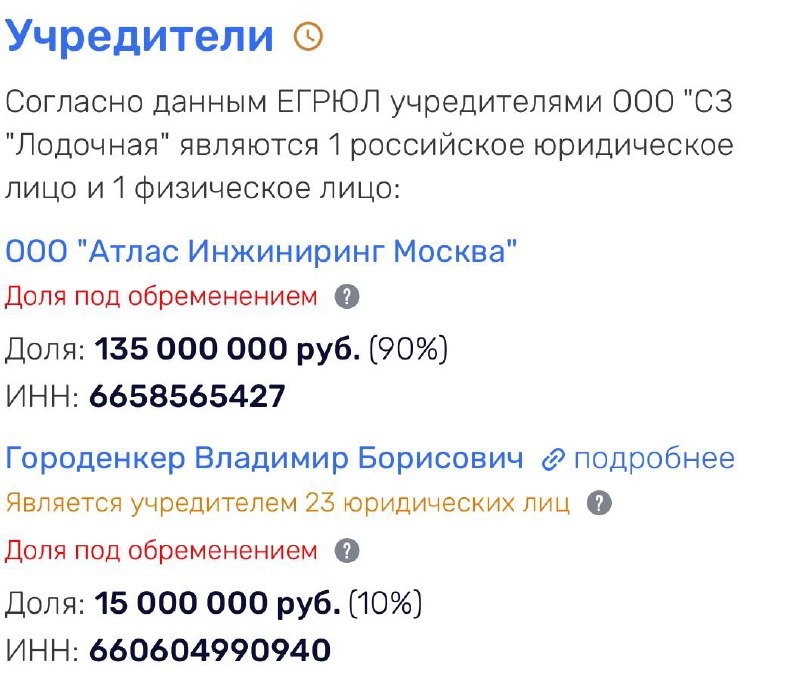Open the help icon after Является учредителем 23 юридических лиц

[599, 503]
